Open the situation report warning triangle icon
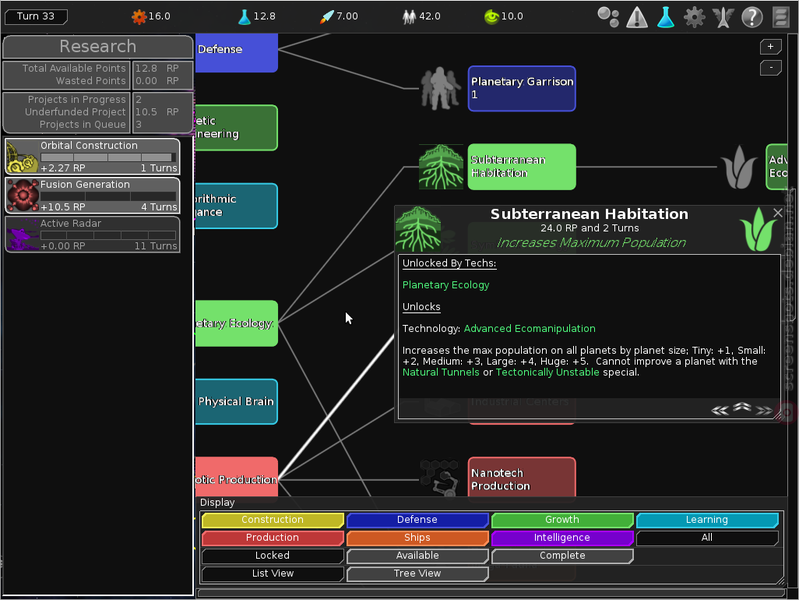The width and height of the screenshot is (799, 600). tap(637, 17)
